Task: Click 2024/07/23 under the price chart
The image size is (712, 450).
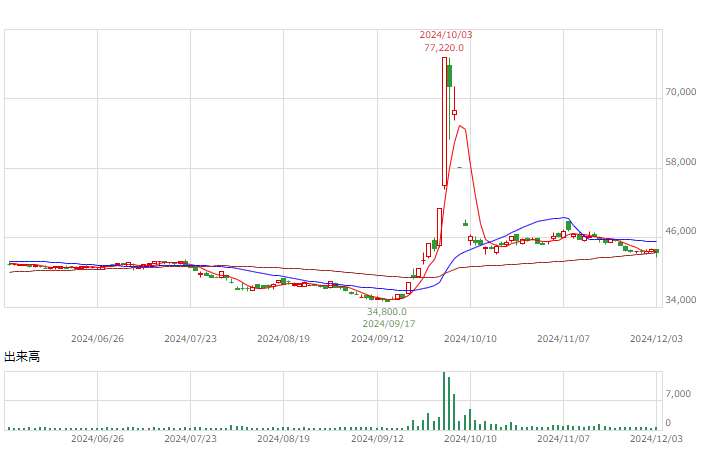Action: [190, 339]
